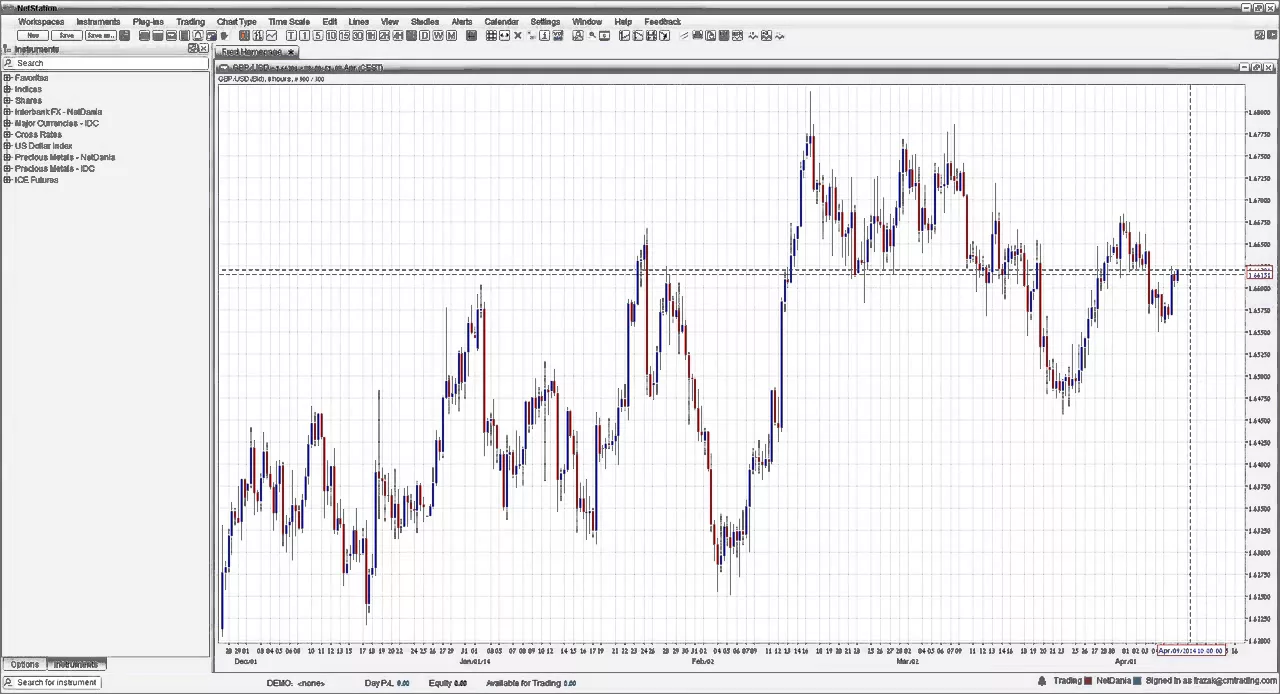Click the Signed in as account text
This screenshot has height=694, width=1280.
tap(1211, 681)
